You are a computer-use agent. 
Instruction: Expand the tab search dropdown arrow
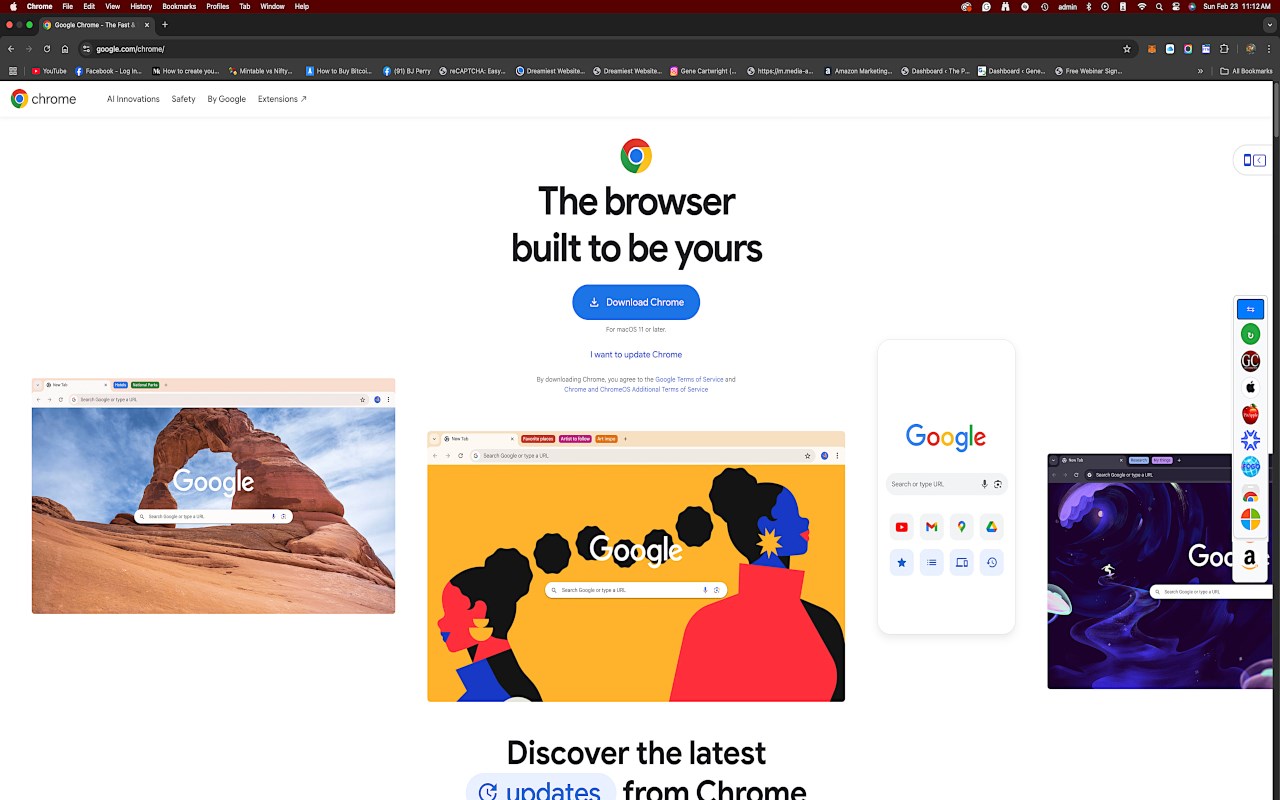[x=1270, y=24]
